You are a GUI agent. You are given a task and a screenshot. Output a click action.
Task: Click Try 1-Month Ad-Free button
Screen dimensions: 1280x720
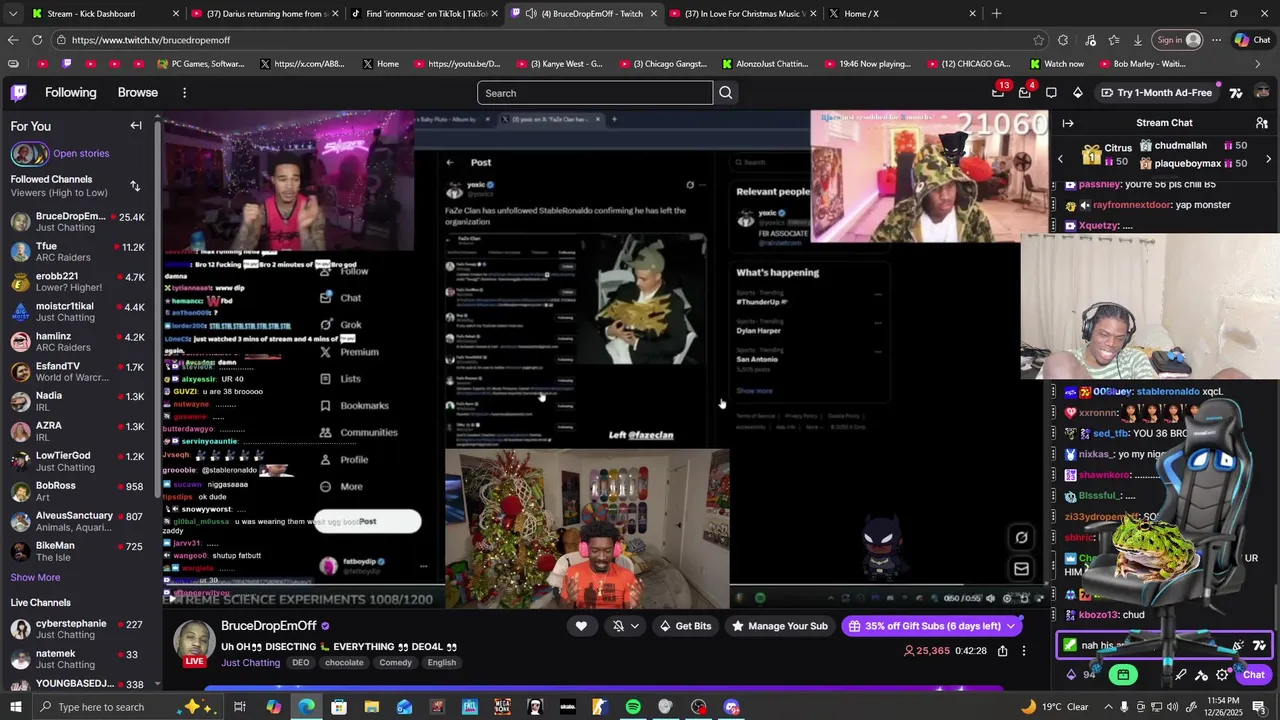coord(1156,93)
